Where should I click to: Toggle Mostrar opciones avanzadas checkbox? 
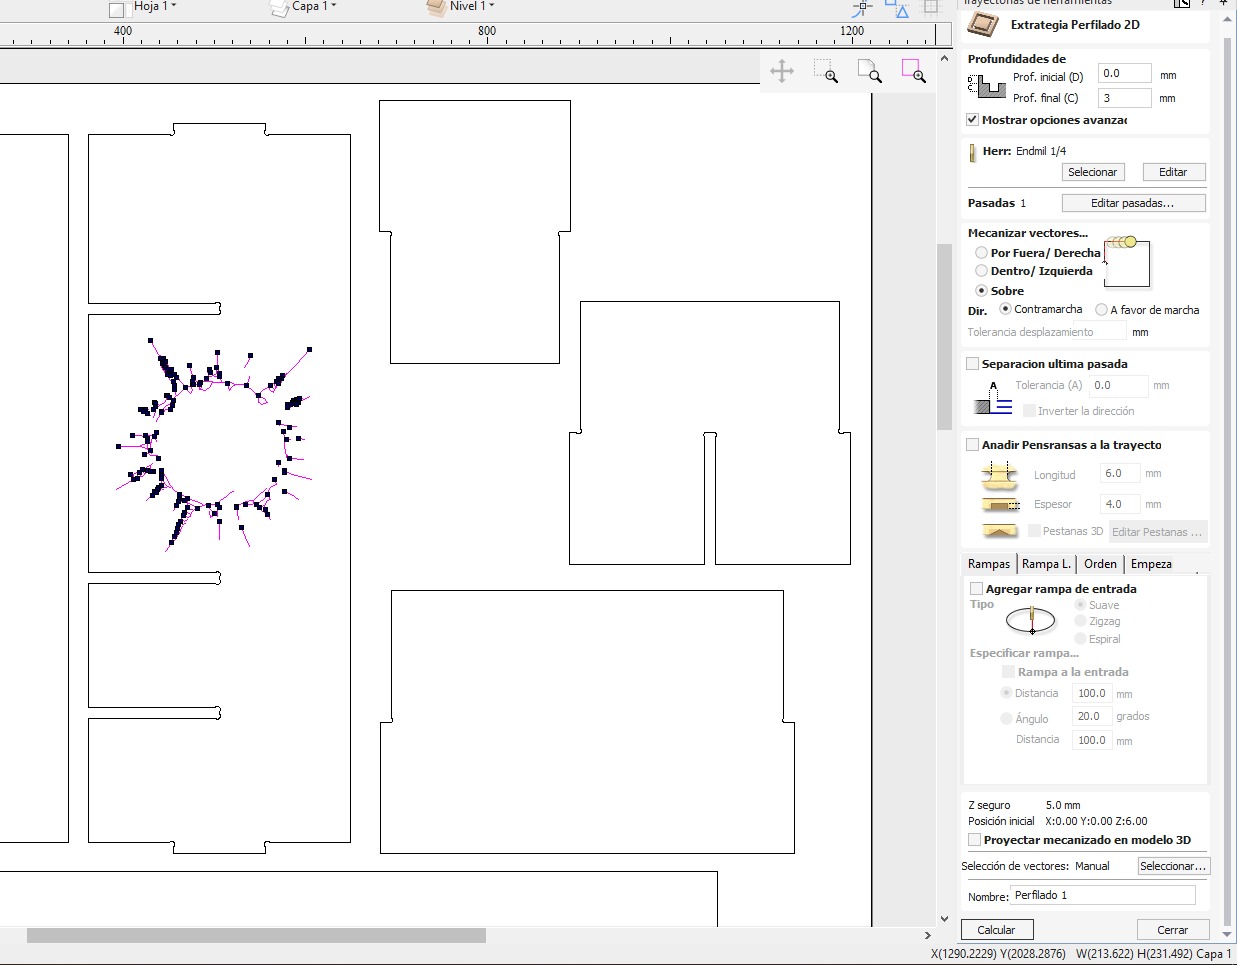(973, 120)
